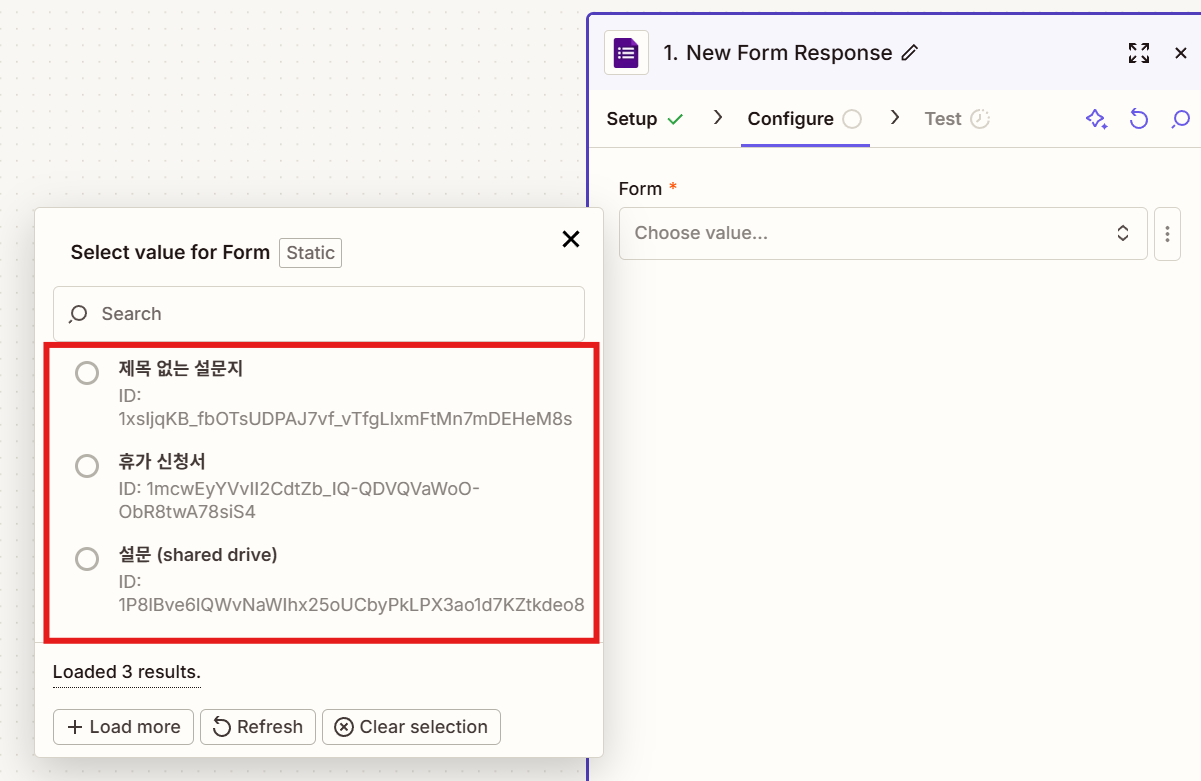
Task: Select the 설문 (shared drive) radio option
Action: point(87,559)
